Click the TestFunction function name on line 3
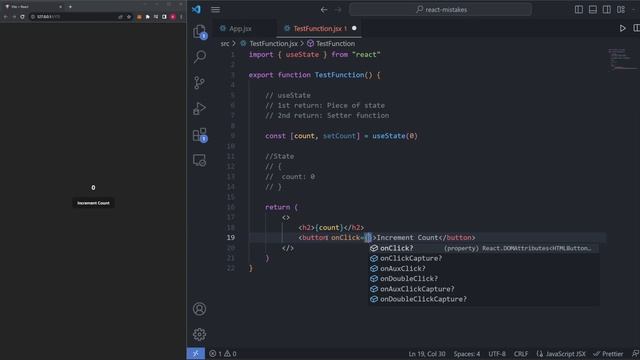Viewport: 640px width, 360px height. tap(339, 75)
